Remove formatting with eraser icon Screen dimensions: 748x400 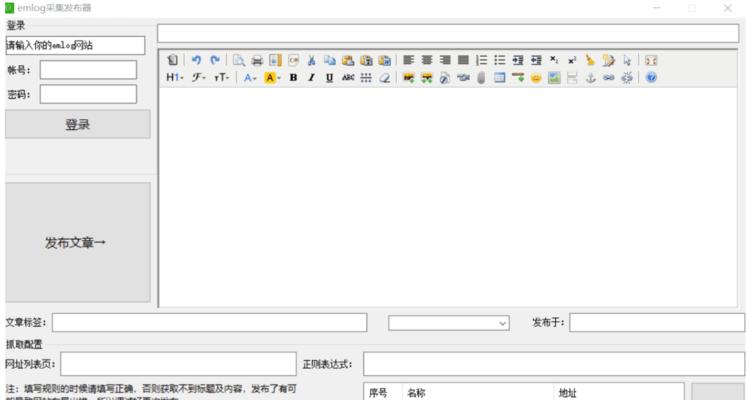tap(384, 77)
